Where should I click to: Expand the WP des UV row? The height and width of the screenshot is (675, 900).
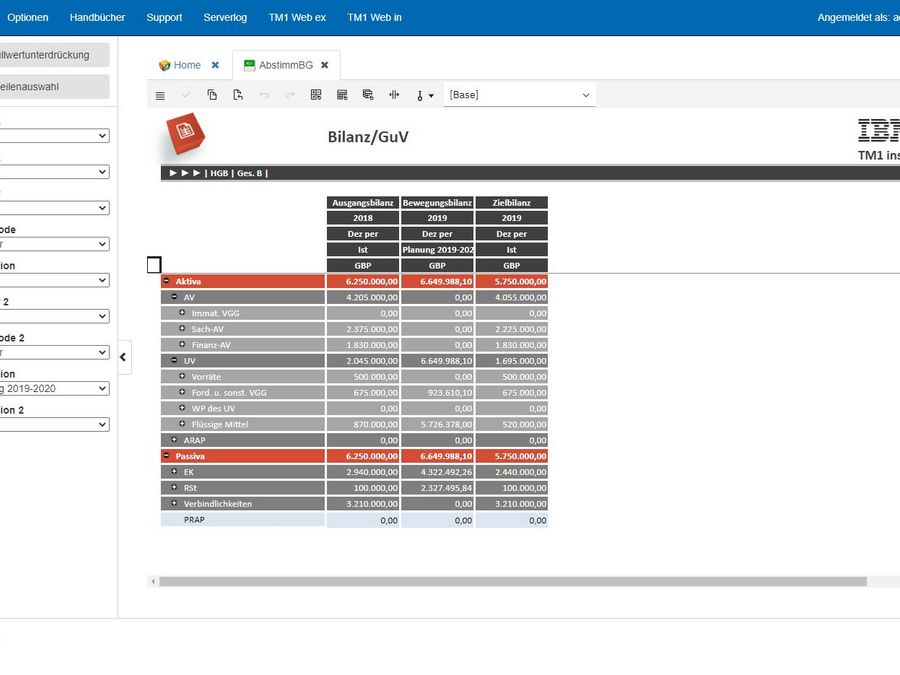click(183, 408)
